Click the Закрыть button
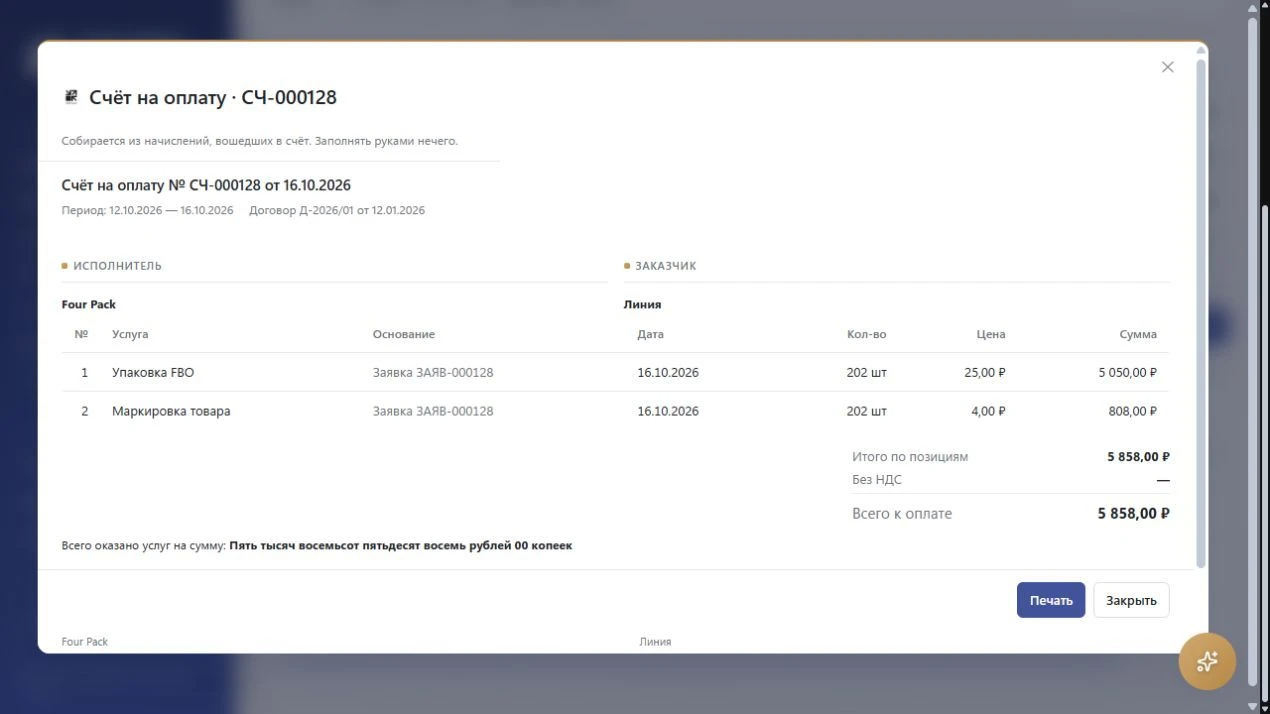 [x=1131, y=600]
